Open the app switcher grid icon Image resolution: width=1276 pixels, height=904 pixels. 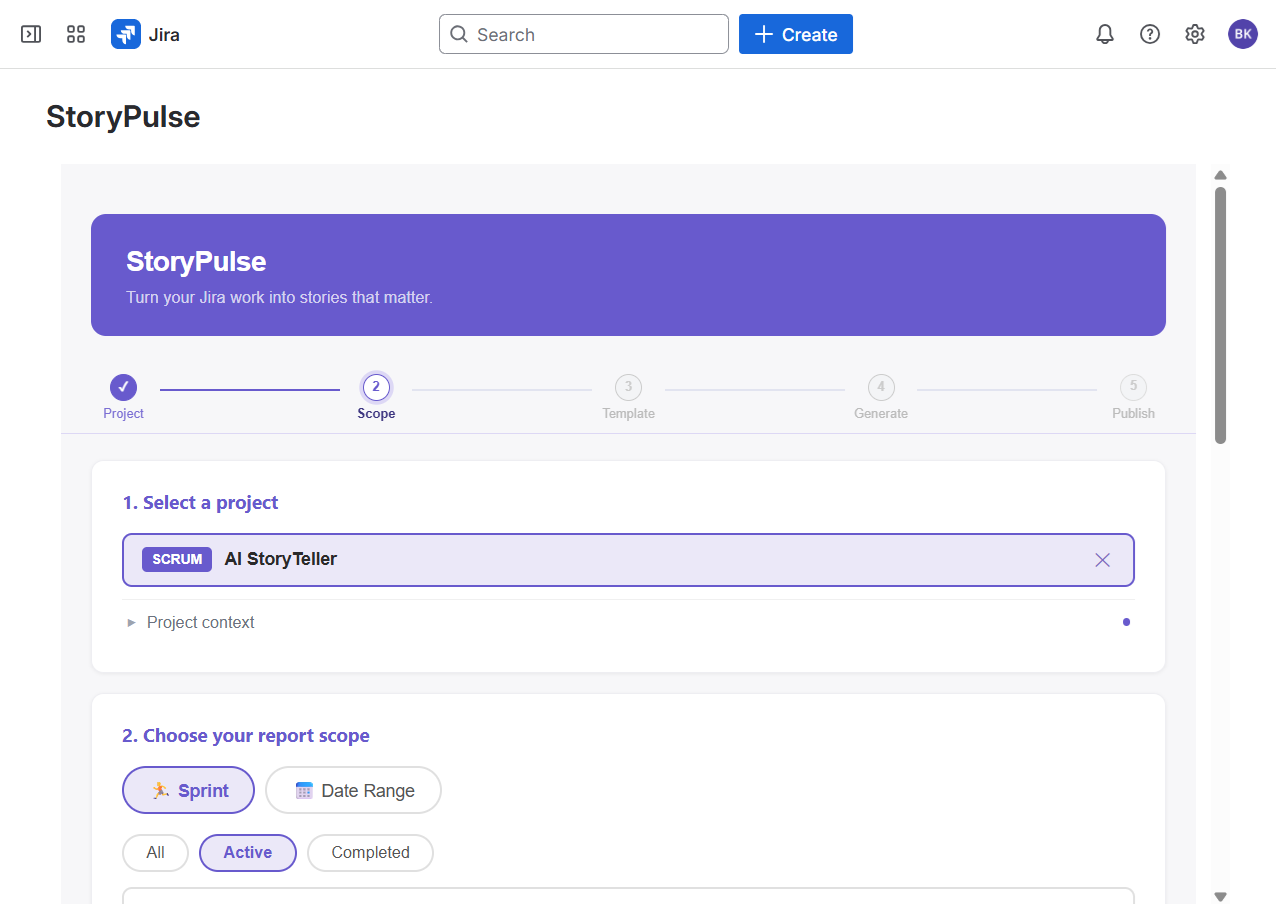click(76, 34)
